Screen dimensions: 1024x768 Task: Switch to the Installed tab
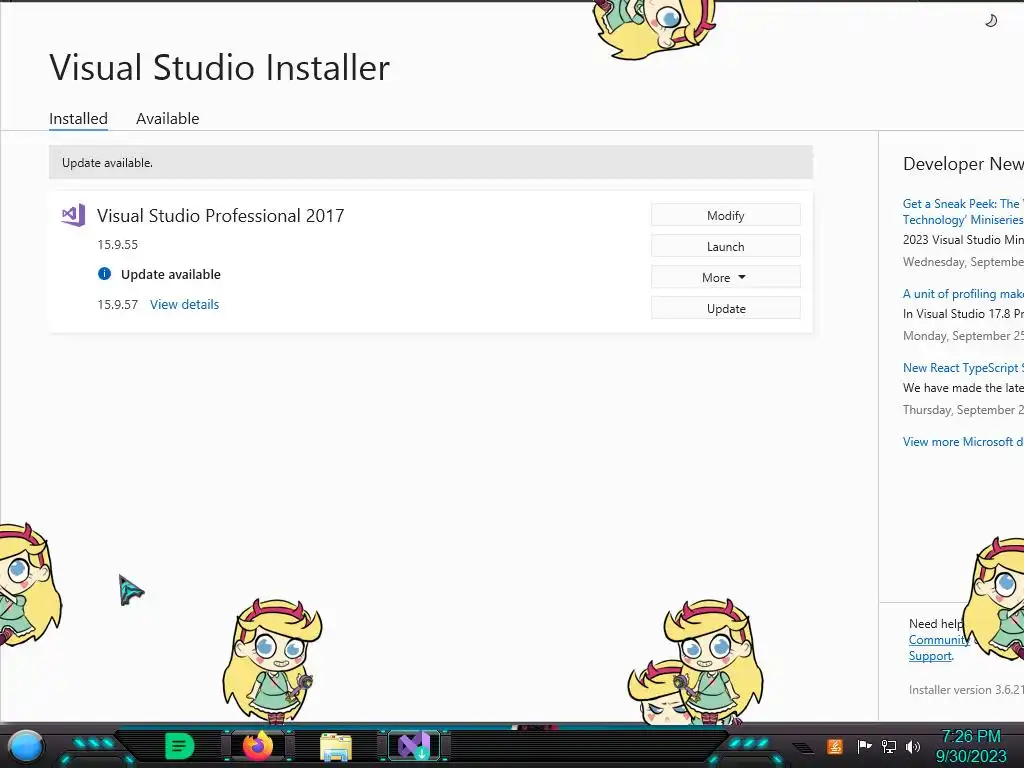[78, 119]
